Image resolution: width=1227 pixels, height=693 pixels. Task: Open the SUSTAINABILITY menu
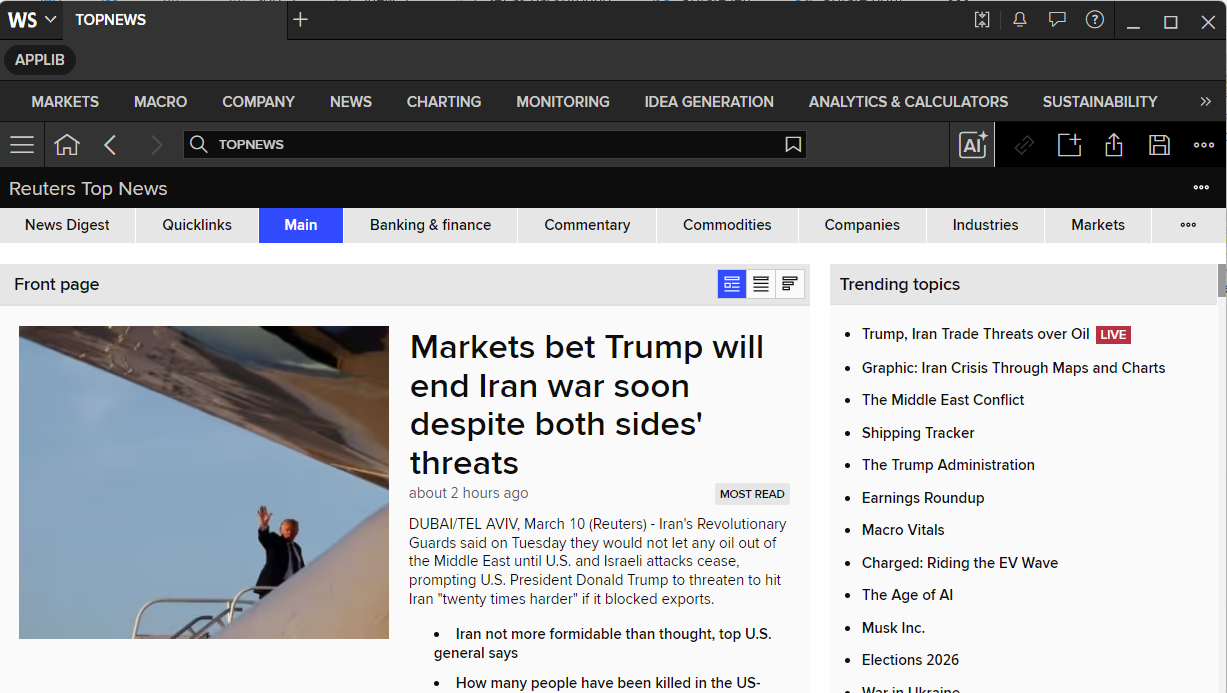coord(1100,102)
